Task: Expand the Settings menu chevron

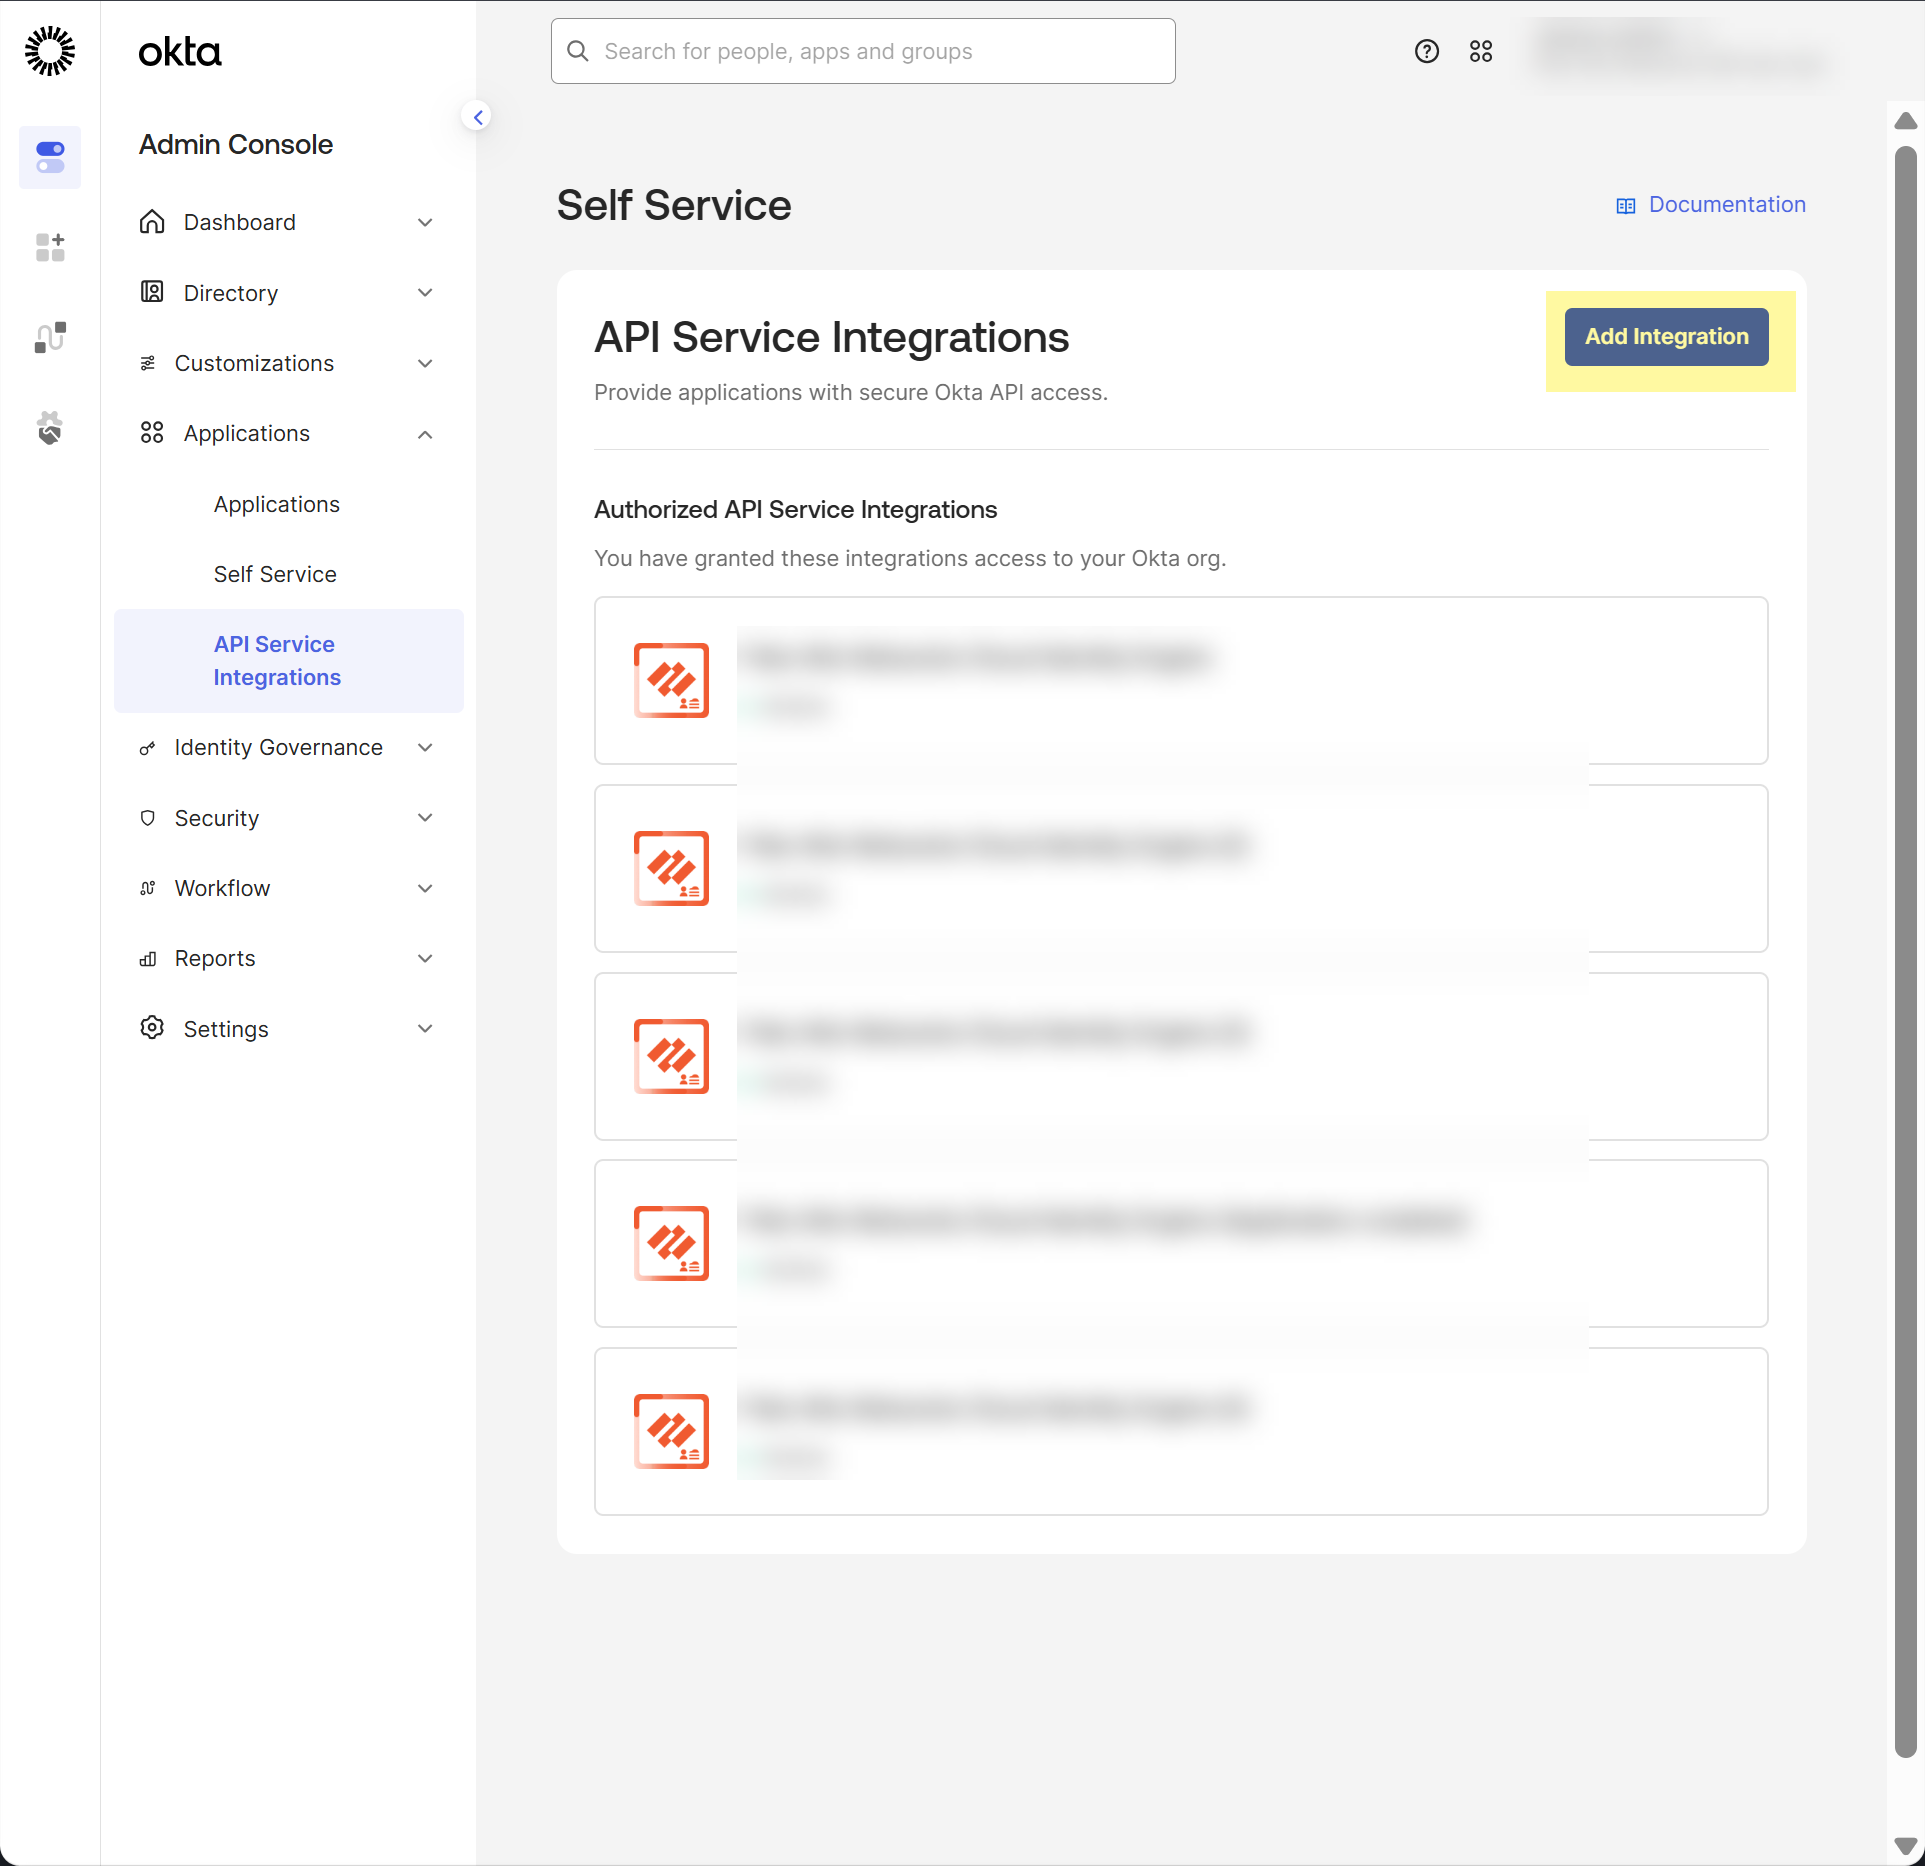Action: (x=425, y=1029)
